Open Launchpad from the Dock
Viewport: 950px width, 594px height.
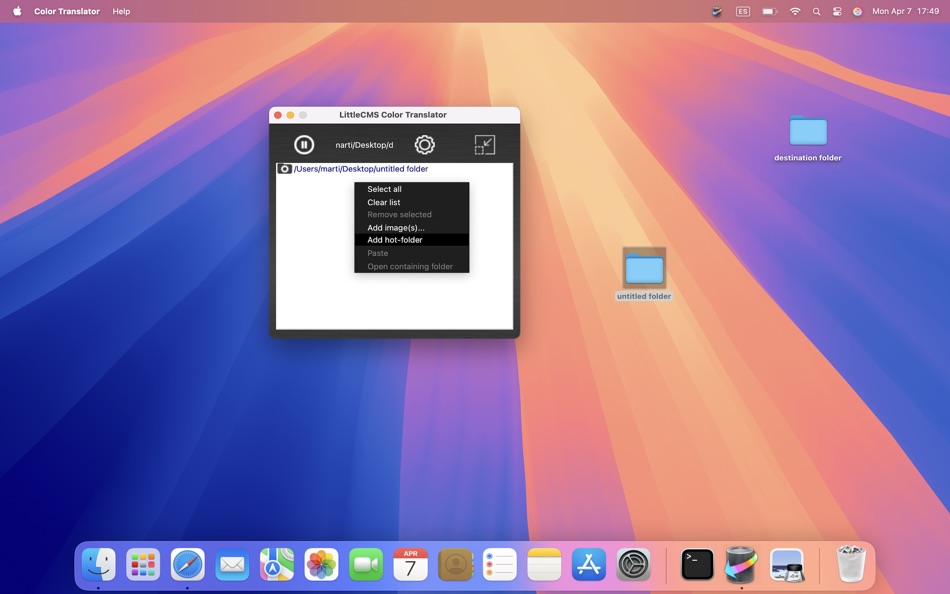[x=143, y=564]
